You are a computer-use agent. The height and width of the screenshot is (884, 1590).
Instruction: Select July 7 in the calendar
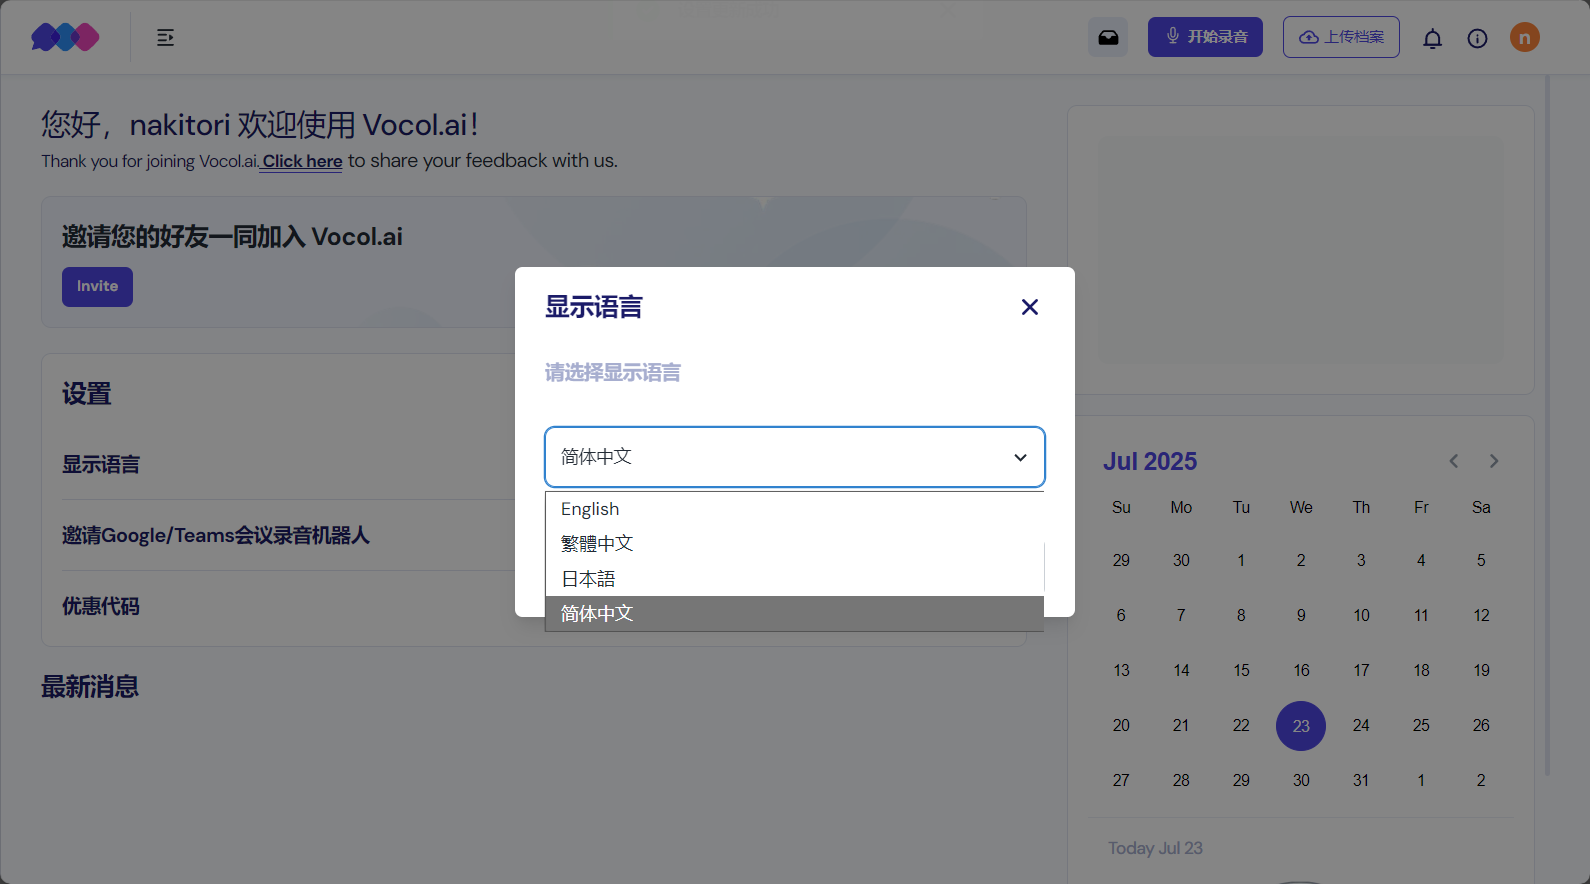(x=1181, y=615)
